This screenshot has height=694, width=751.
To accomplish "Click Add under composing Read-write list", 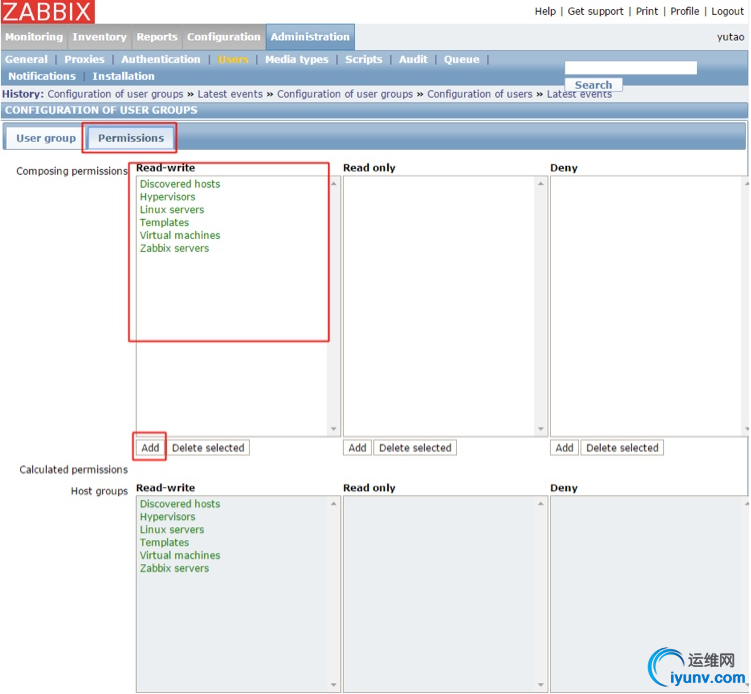I will click(x=150, y=448).
